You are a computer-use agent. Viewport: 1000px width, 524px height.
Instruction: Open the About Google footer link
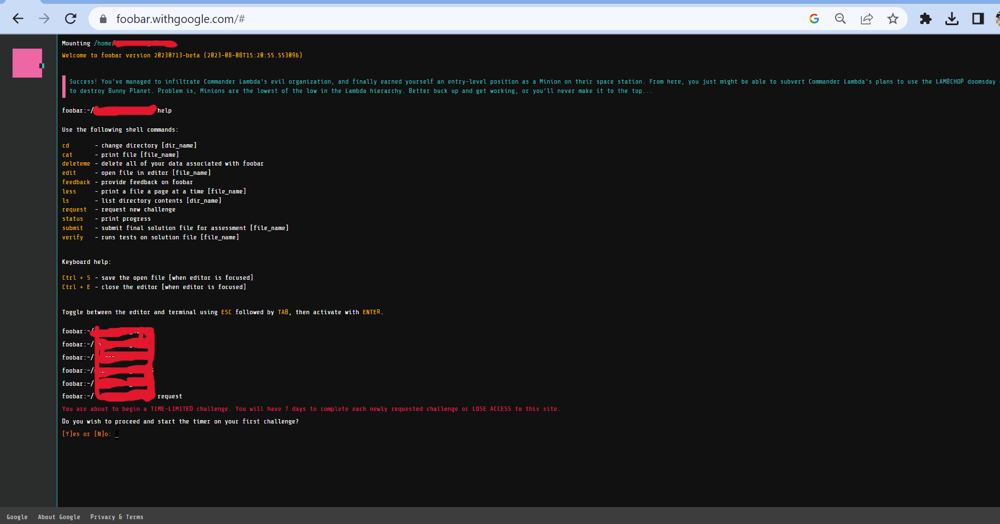[59, 517]
